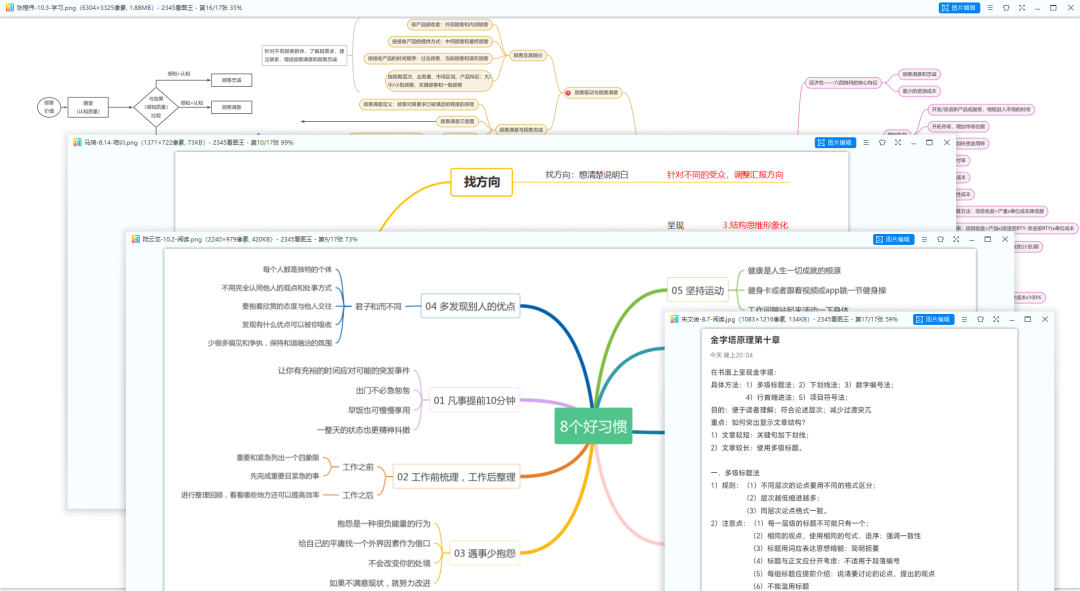1080x591 pixels.
Task: Open 图片编辑 in the topmost 张理伟 window
Action: coord(959,7)
